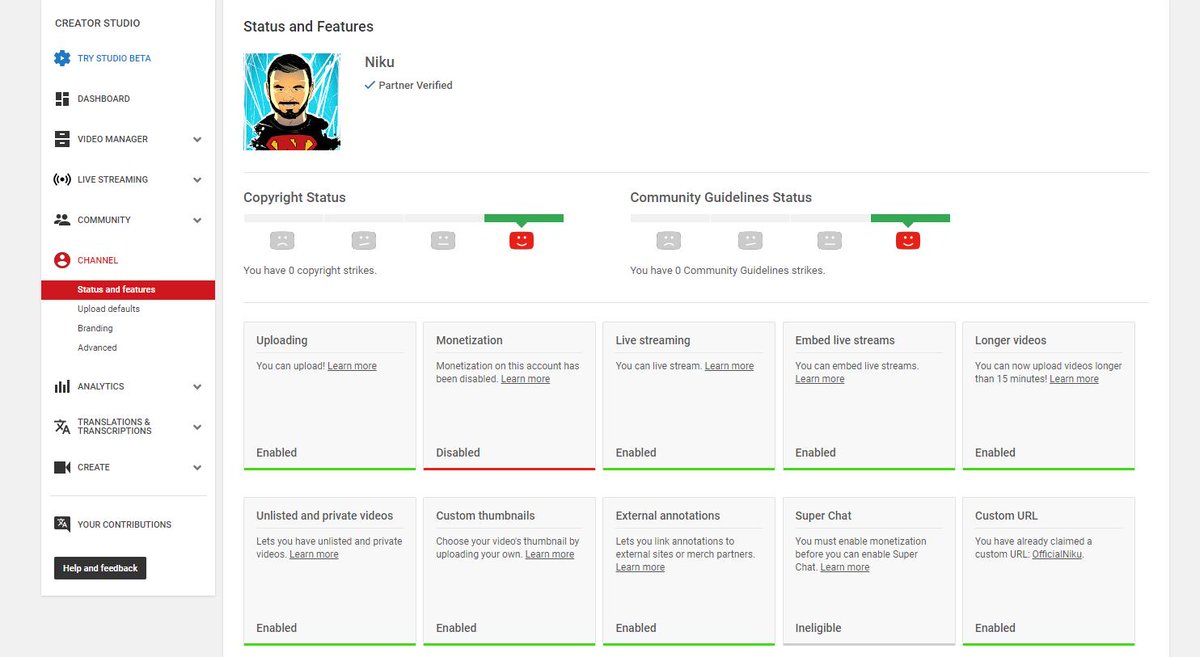
Task: Expand the Live Streaming section chevron
Action: pyautogui.click(x=197, y=180)
